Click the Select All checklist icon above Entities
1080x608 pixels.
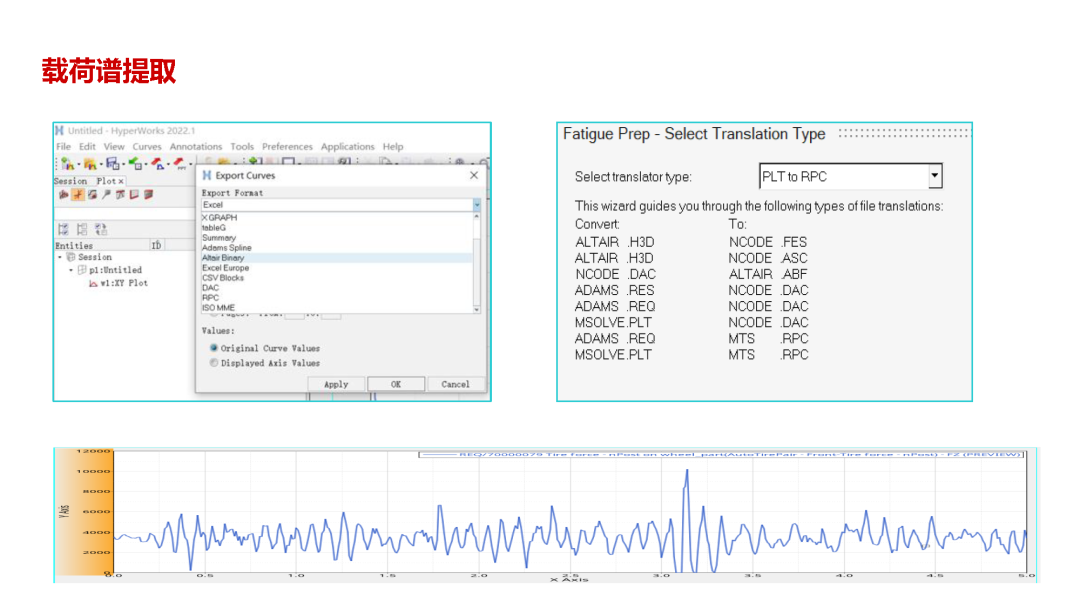click(63, 229)
